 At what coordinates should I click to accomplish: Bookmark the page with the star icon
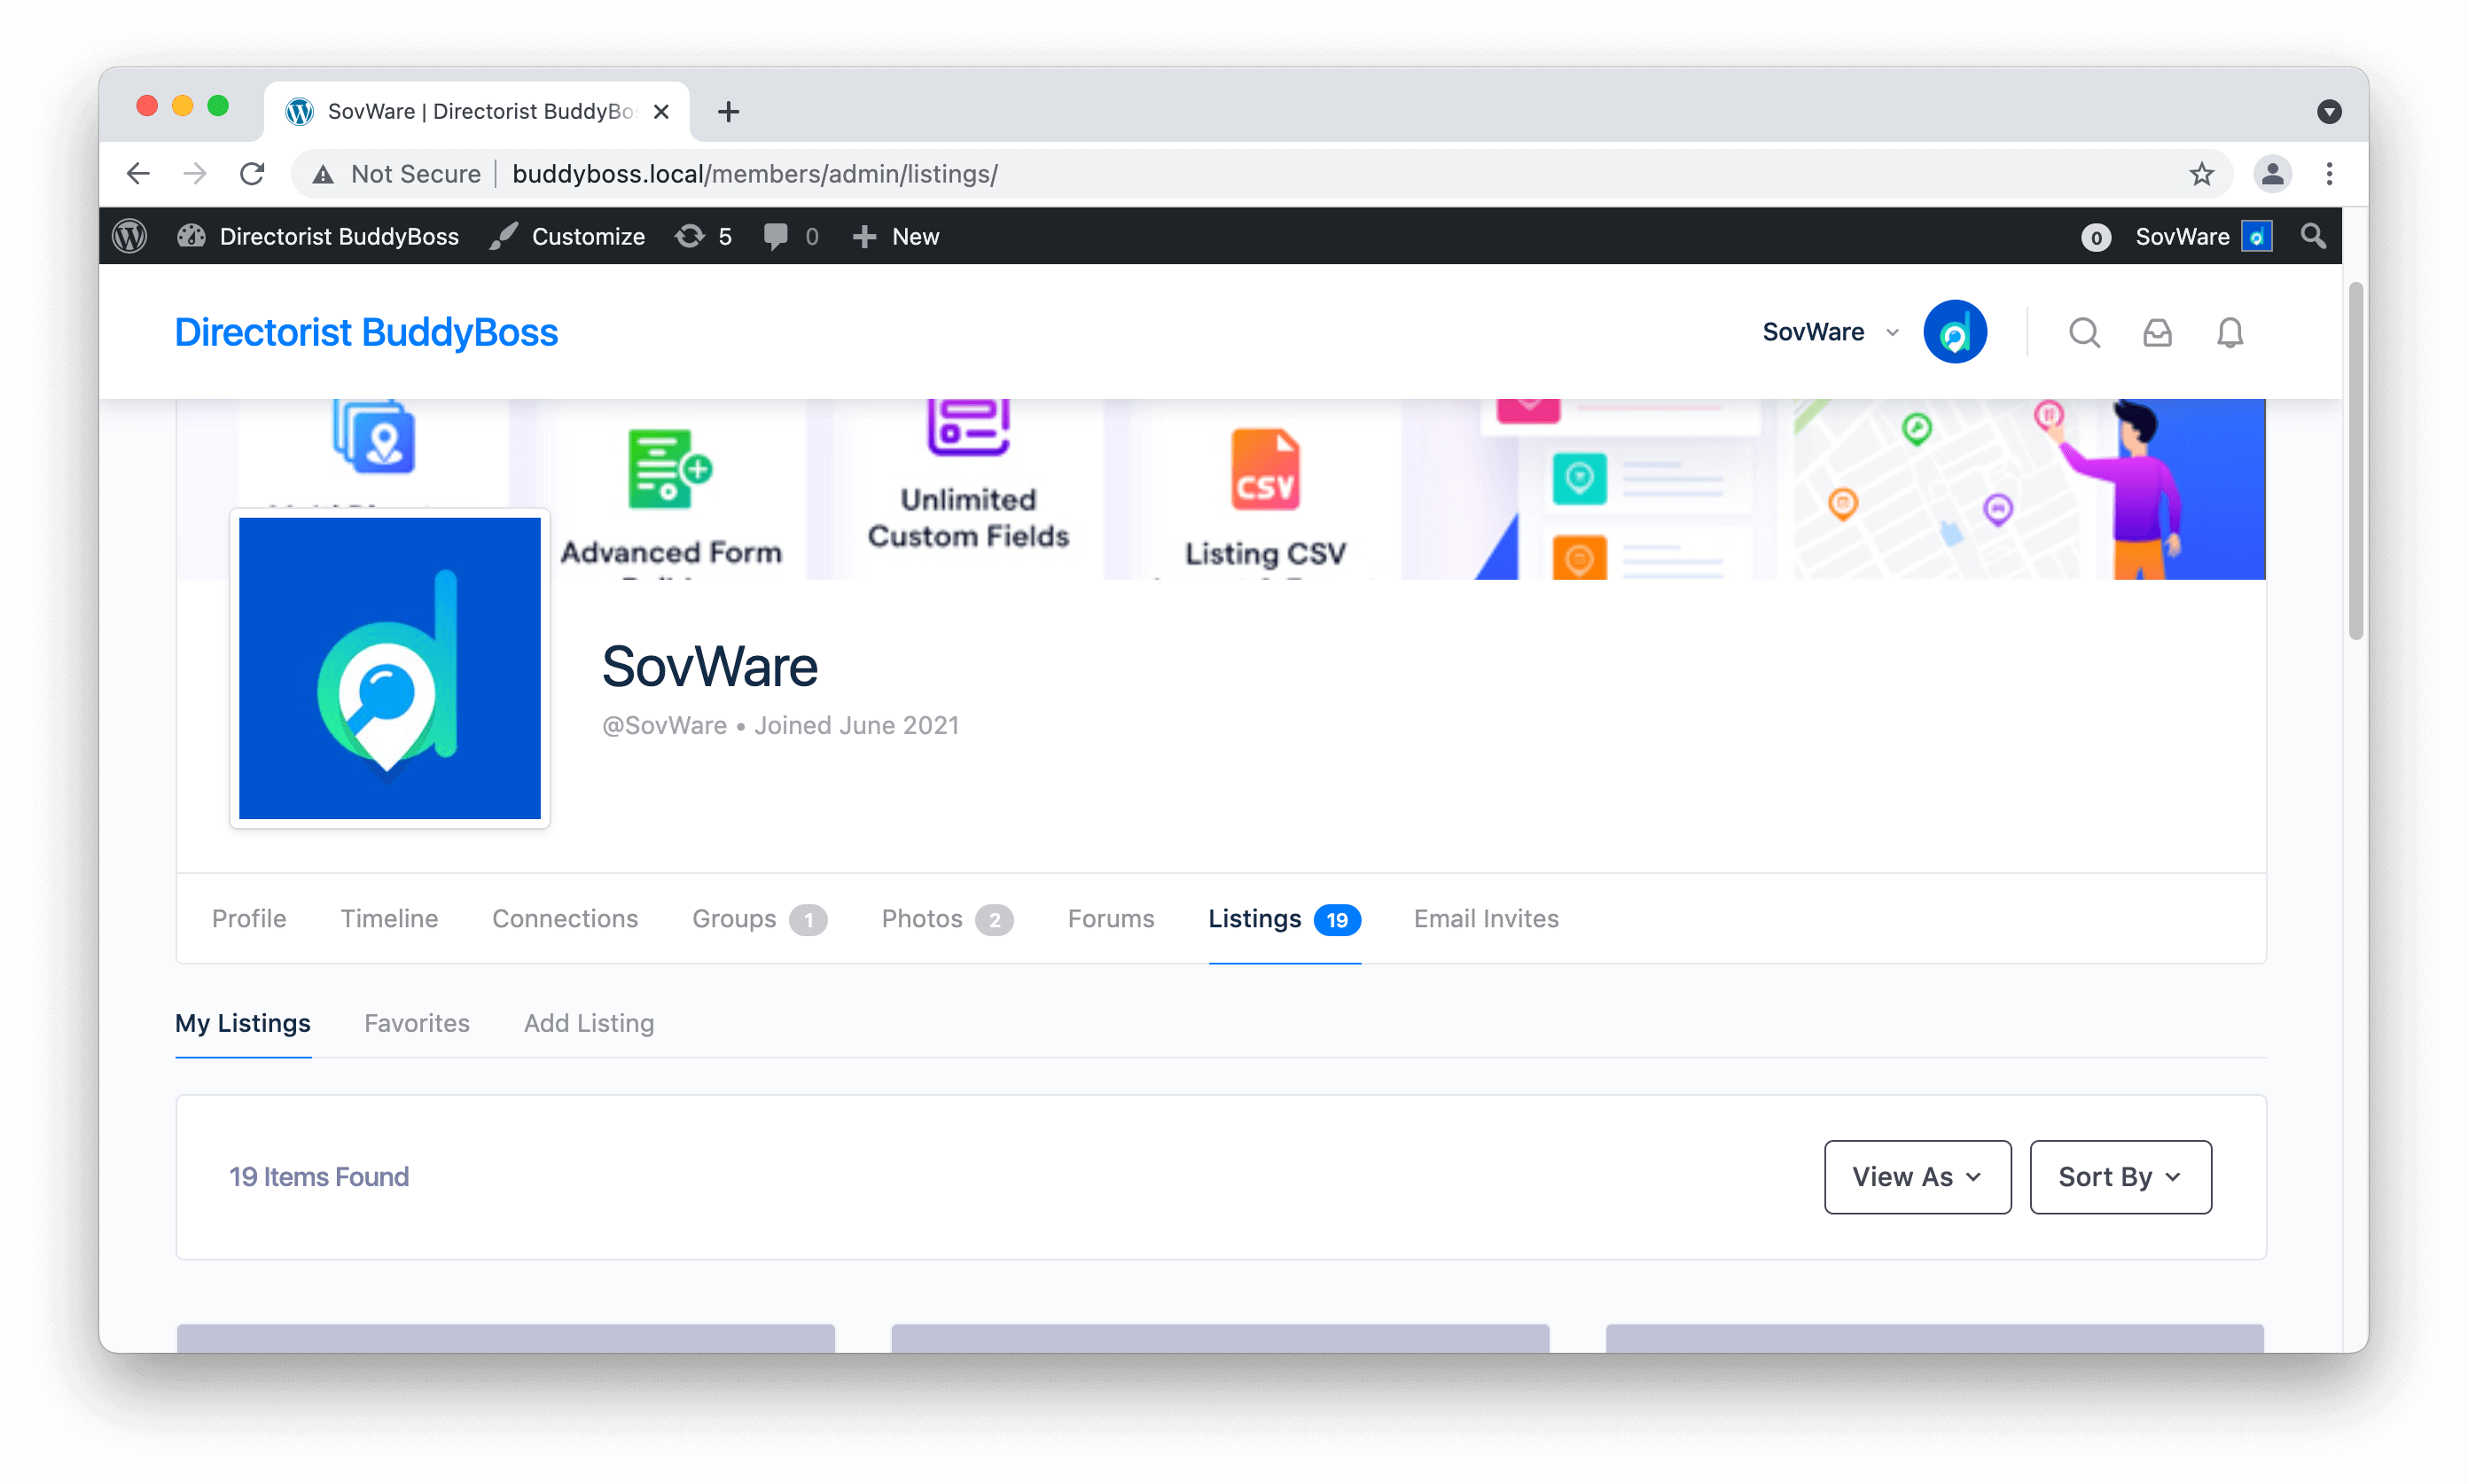(2201, 173)
